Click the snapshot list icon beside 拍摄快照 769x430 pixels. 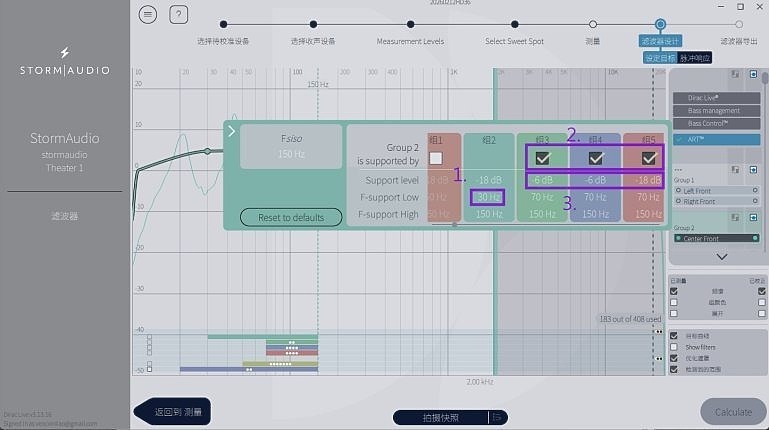click(497, 417)
